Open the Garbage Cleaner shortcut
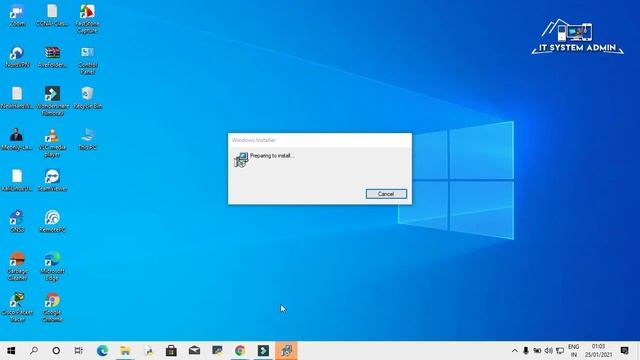 [17, 266]
